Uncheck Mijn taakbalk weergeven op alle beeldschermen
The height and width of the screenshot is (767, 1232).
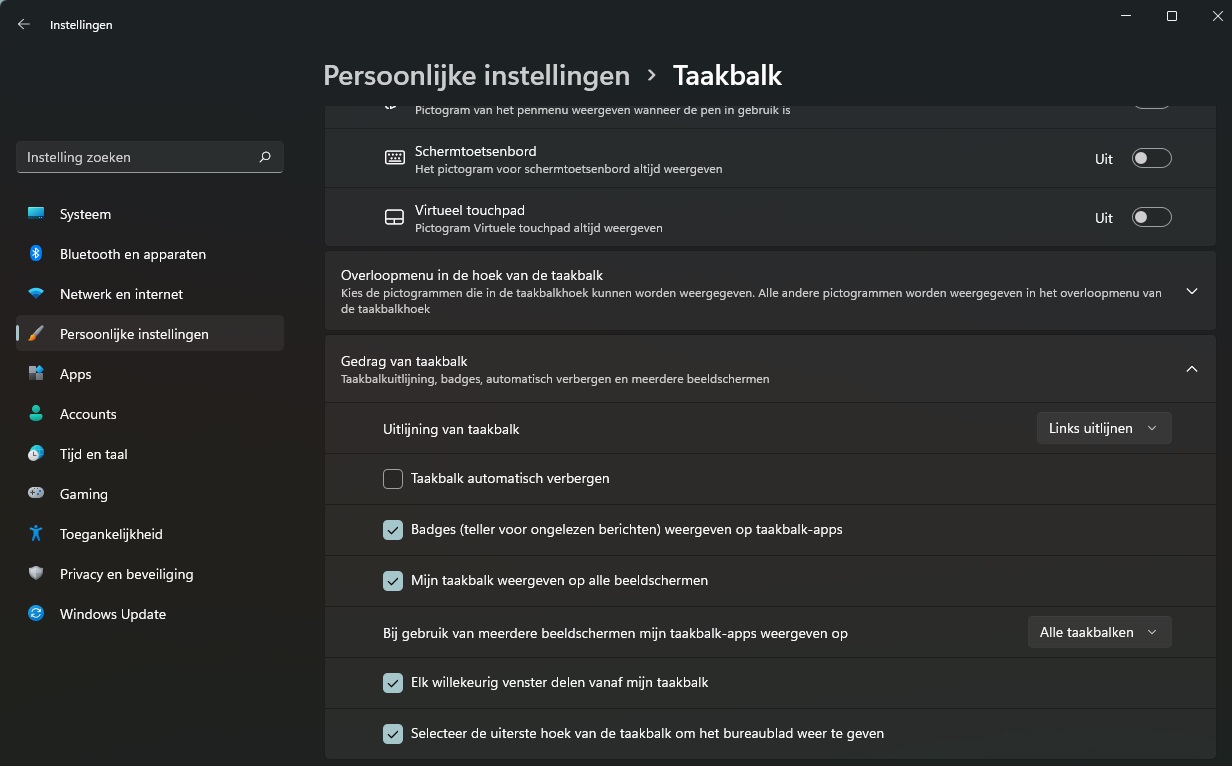[392, 580]
